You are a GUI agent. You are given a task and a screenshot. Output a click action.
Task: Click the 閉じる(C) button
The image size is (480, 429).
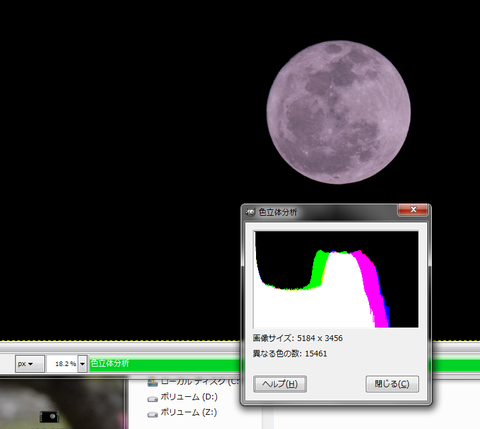click(x=392, y=384)
